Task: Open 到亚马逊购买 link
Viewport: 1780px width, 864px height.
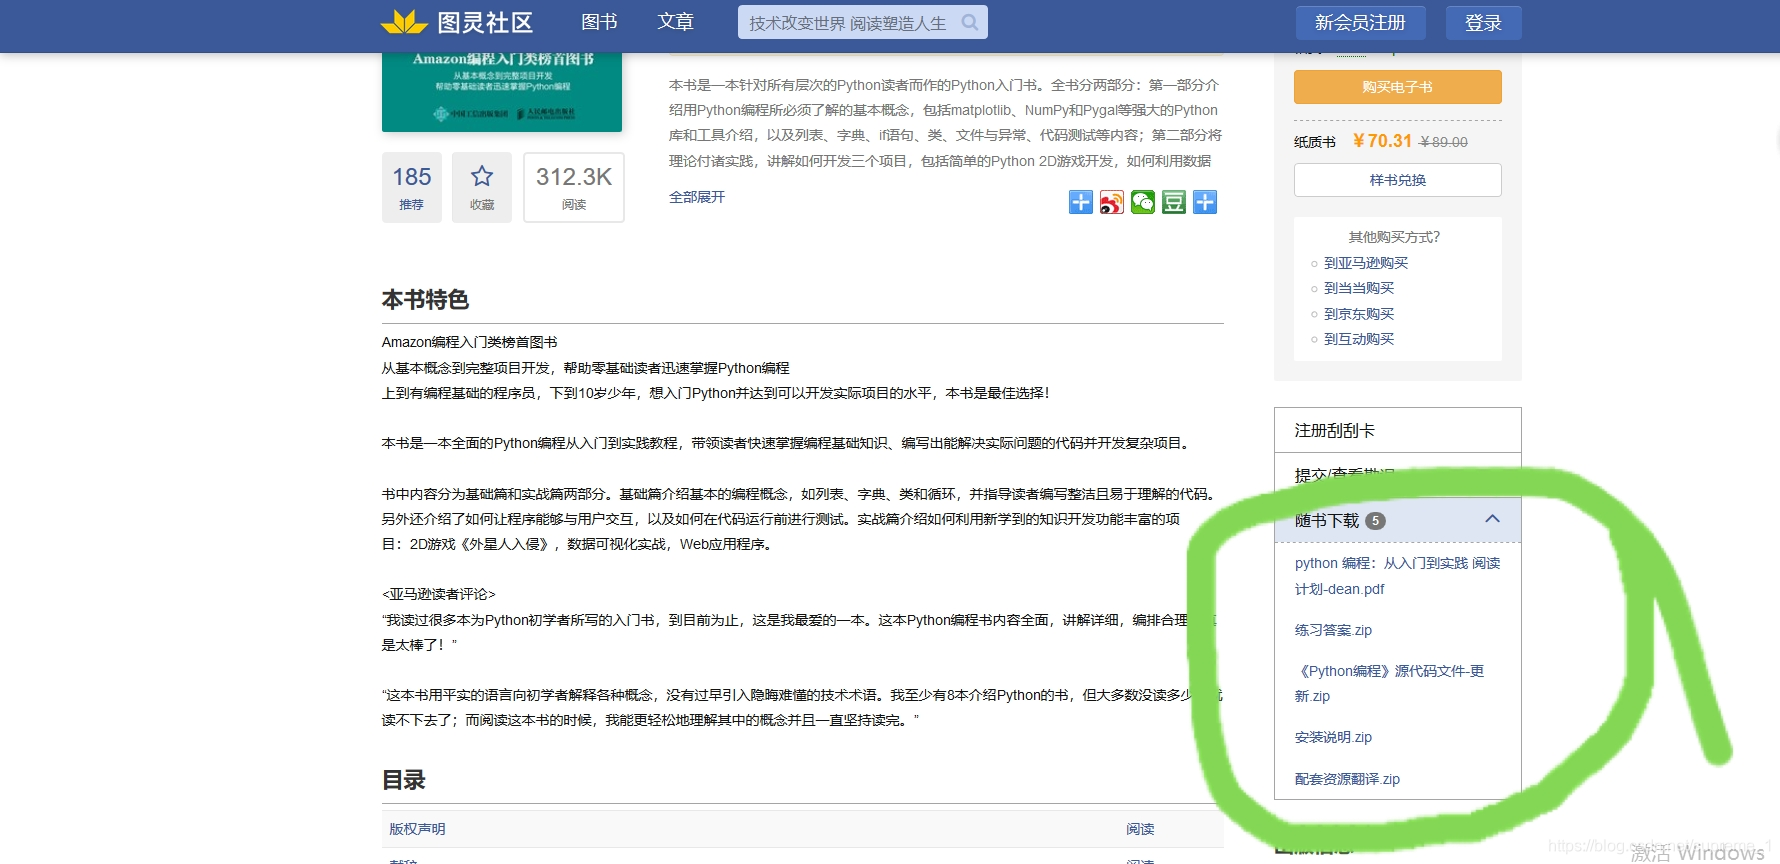Action: point(1365,263)
